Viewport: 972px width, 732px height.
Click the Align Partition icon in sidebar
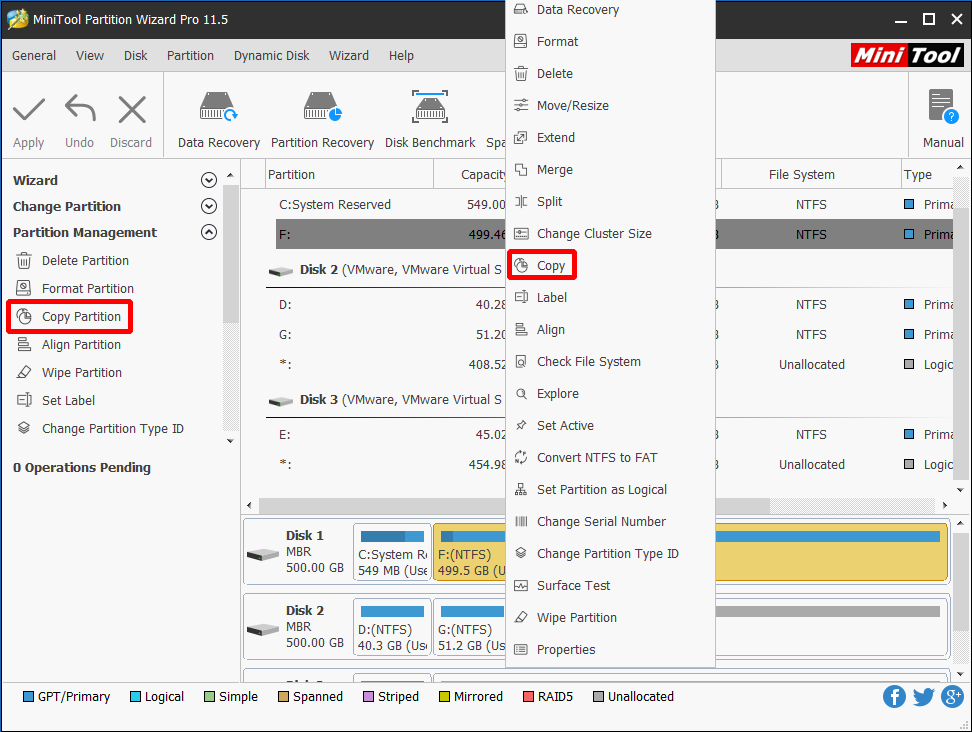pyautogui.click(x=24, y=344)
